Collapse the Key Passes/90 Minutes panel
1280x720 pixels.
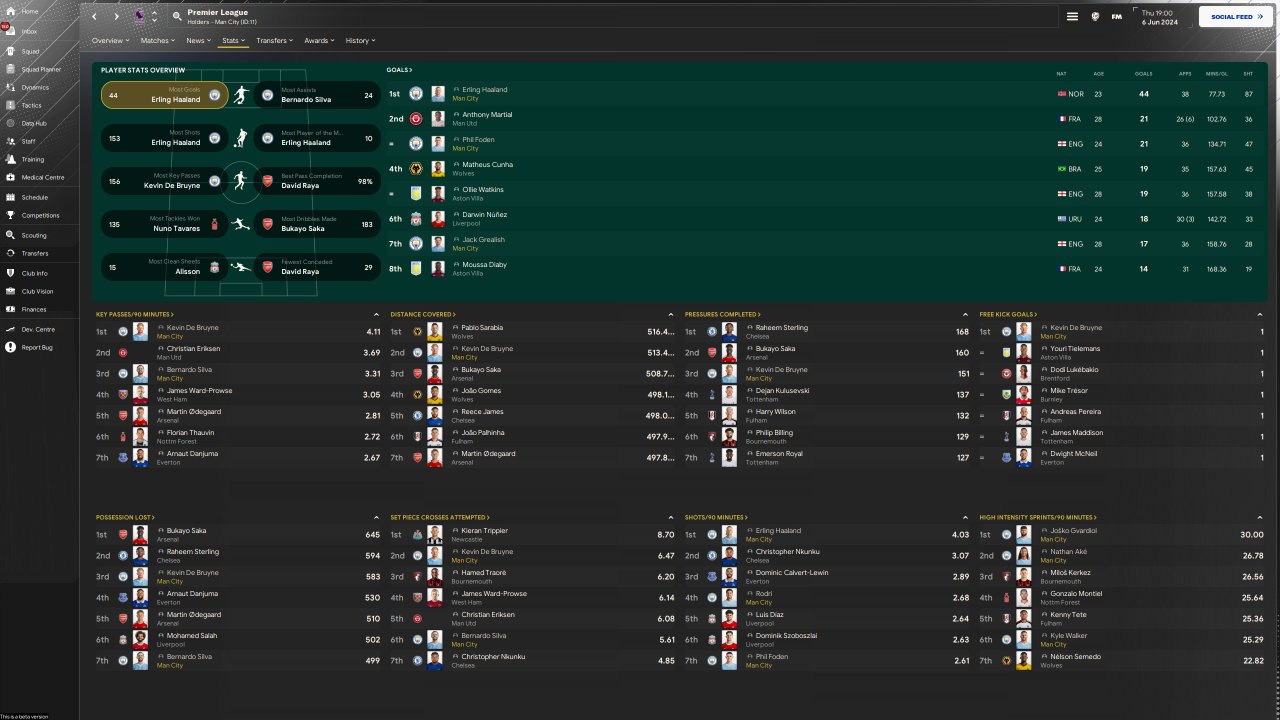coord(376,315)
